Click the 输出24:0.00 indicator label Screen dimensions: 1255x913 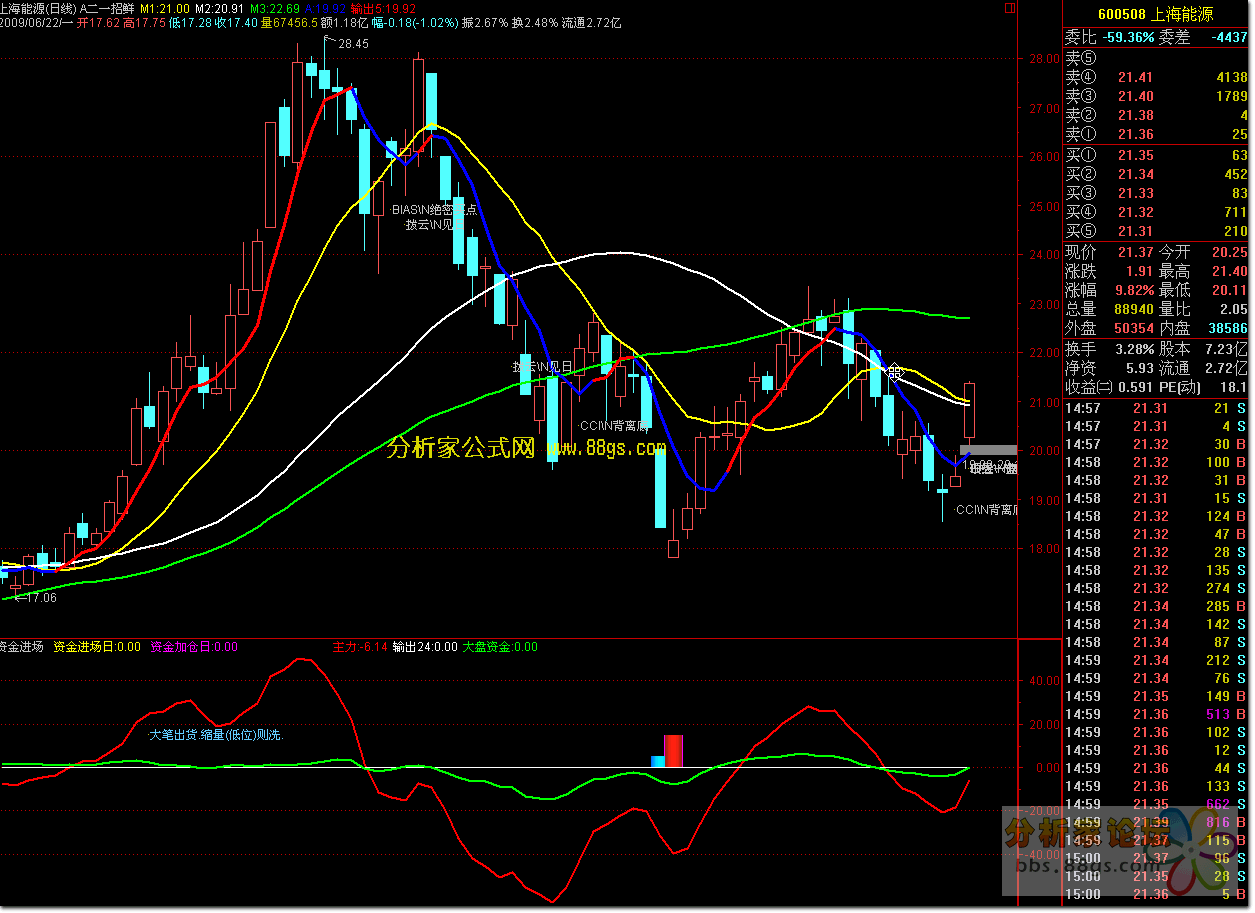click(425, 647)
